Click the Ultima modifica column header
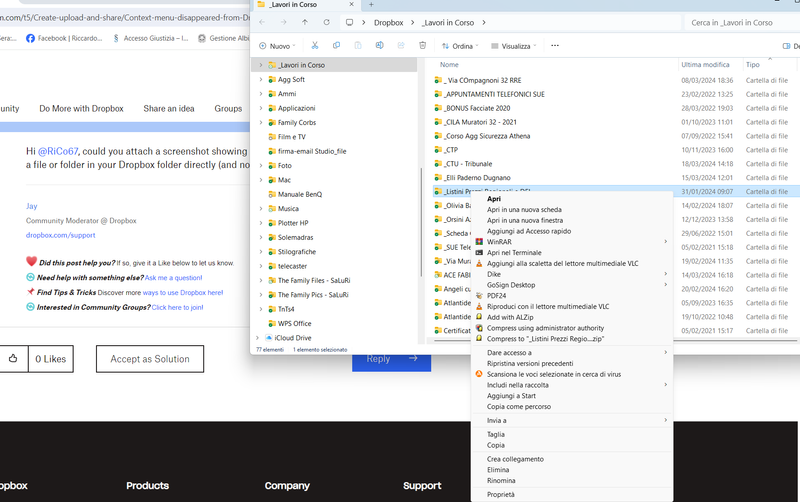 [705, 65]
